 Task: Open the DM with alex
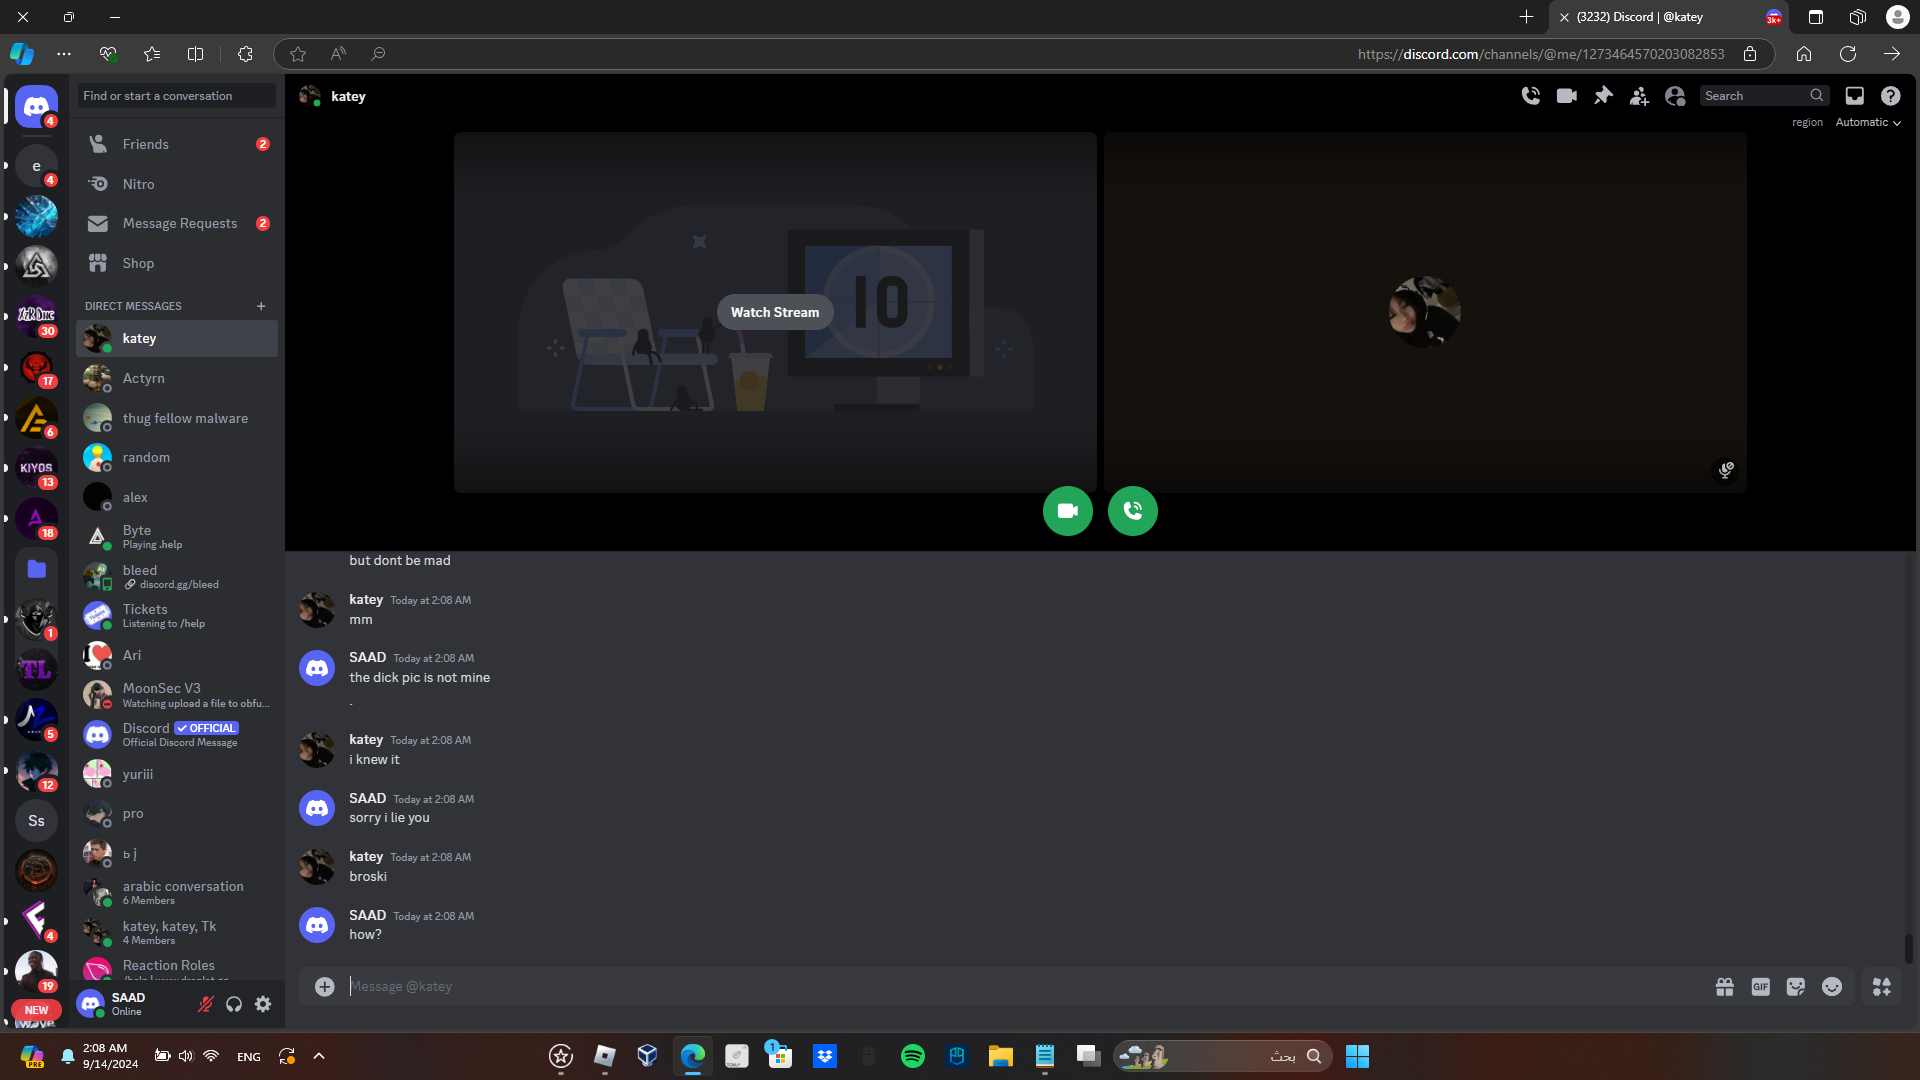[177, 497]
